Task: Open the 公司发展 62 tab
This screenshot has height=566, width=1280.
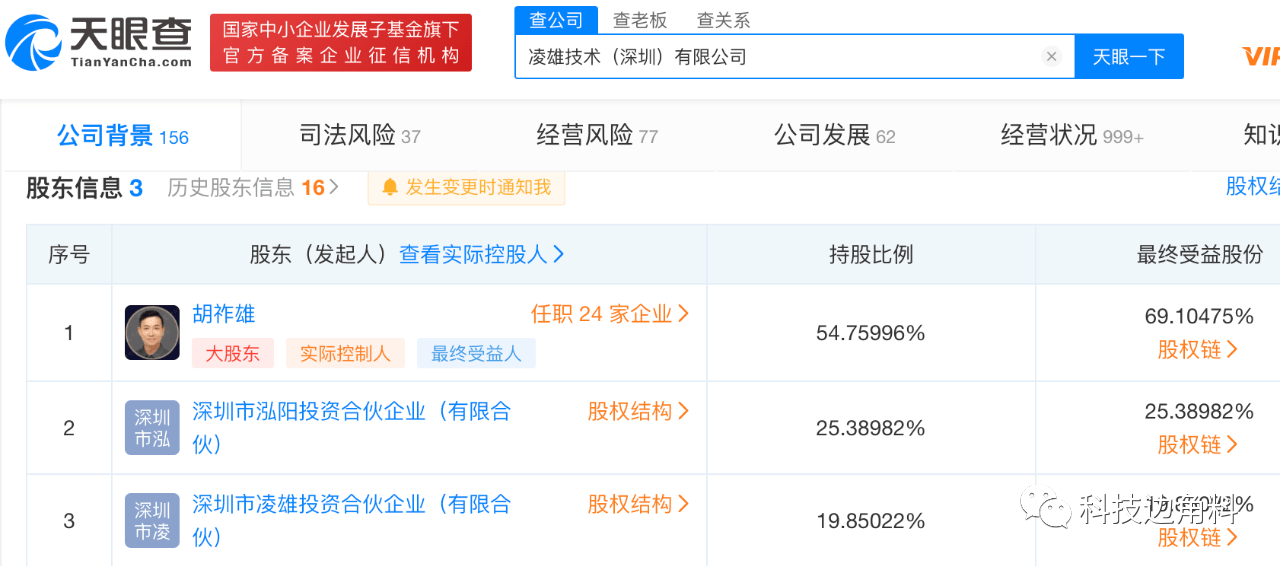Action: (835, 136)
